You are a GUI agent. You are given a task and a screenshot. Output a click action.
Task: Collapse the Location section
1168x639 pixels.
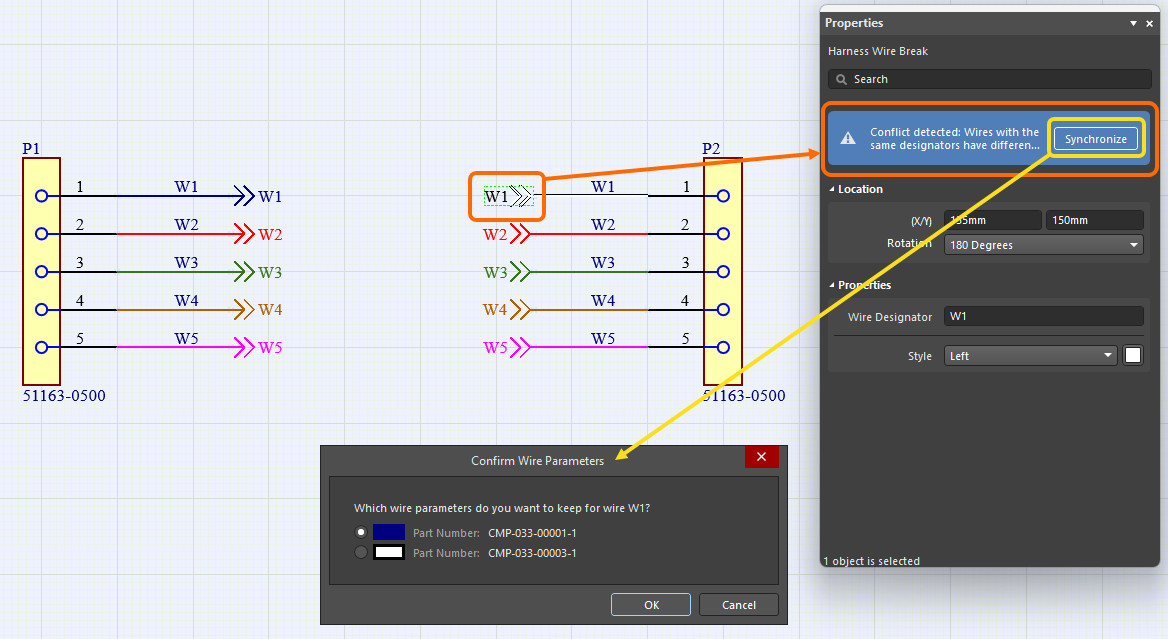tap(832, 189)
